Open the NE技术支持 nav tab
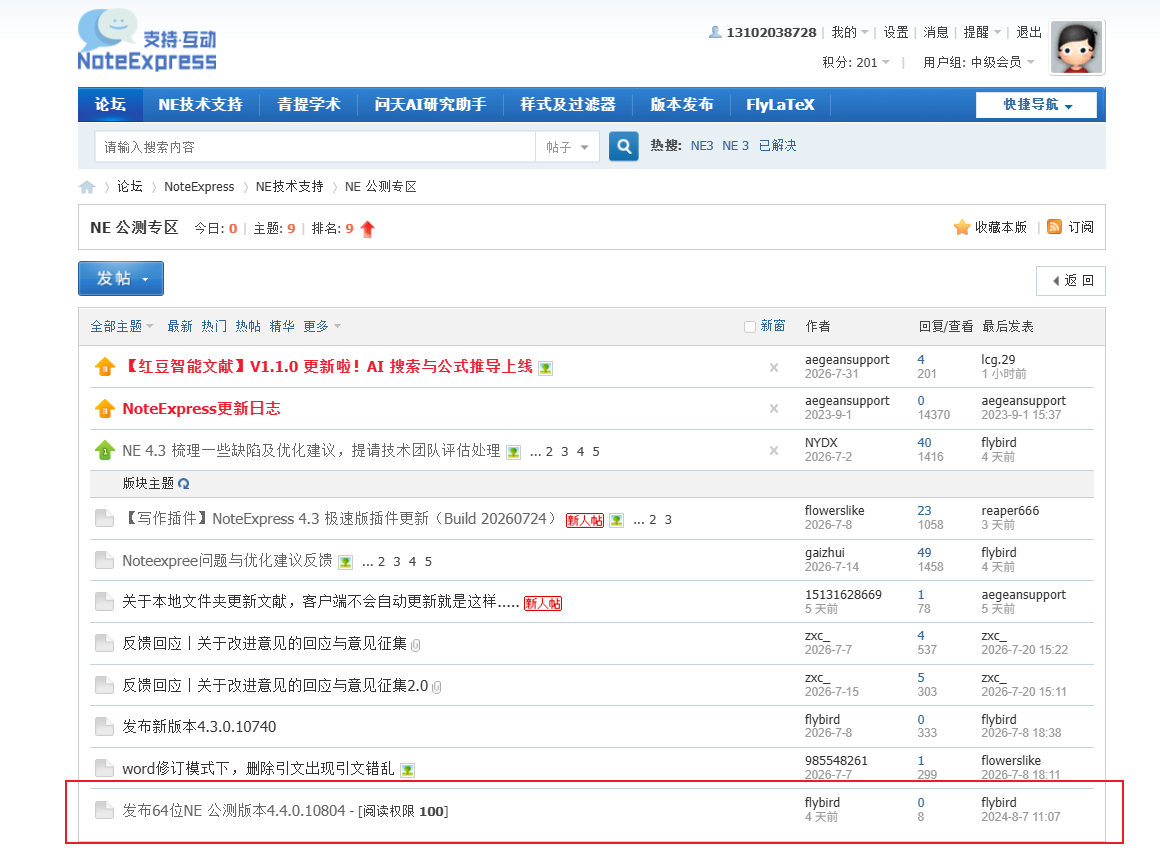The width and height of the screenshot is (1160, 852). pos(200,105)
